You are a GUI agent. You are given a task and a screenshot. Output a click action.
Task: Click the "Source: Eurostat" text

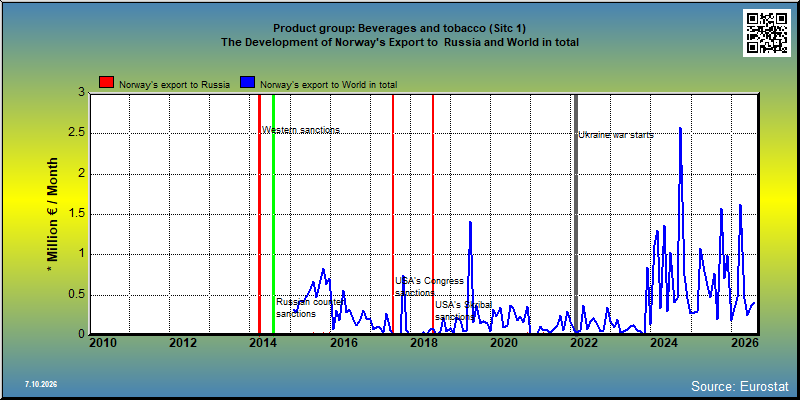(740, 386)
